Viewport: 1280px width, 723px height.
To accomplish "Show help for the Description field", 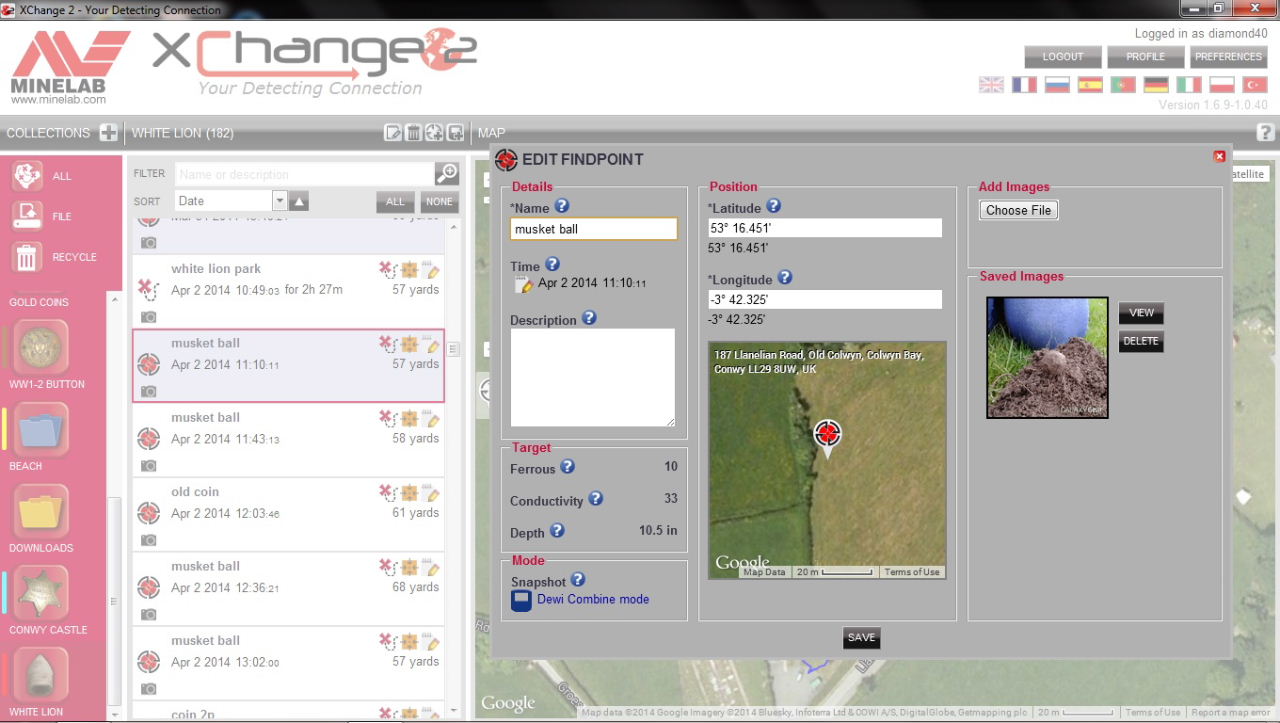I will click(589, 318).
